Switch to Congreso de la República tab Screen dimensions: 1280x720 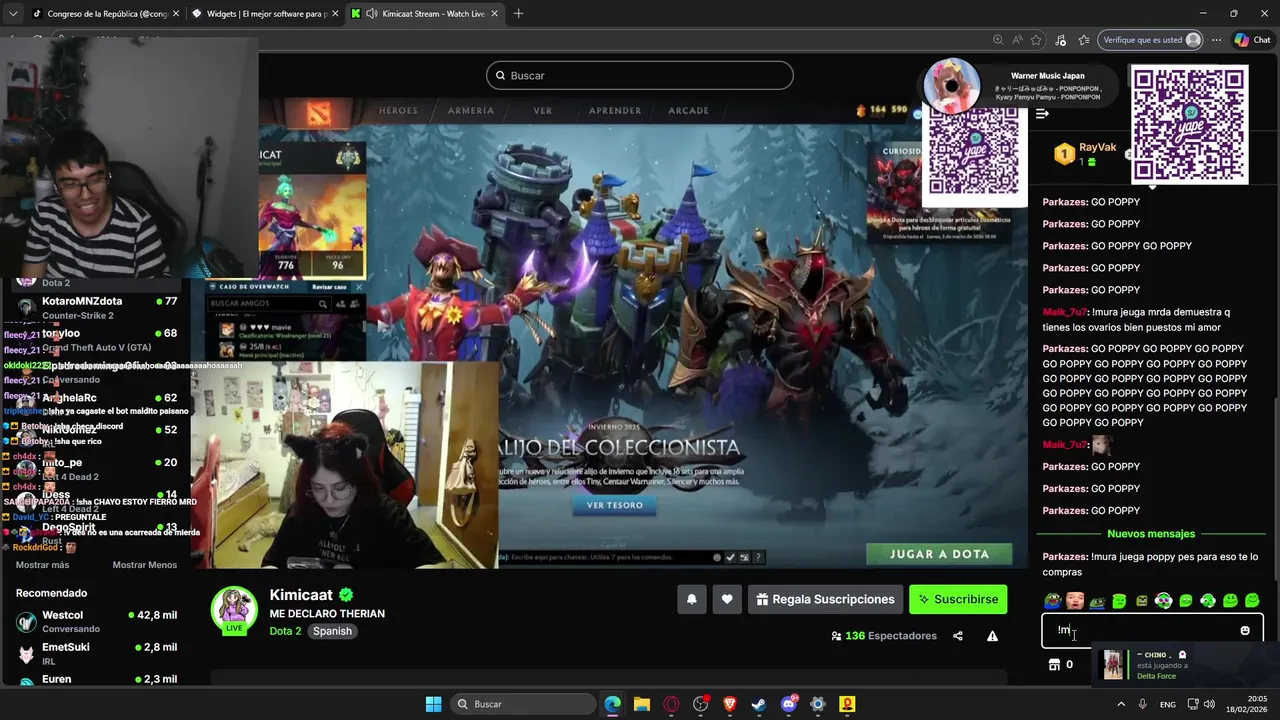click(106, 14)
